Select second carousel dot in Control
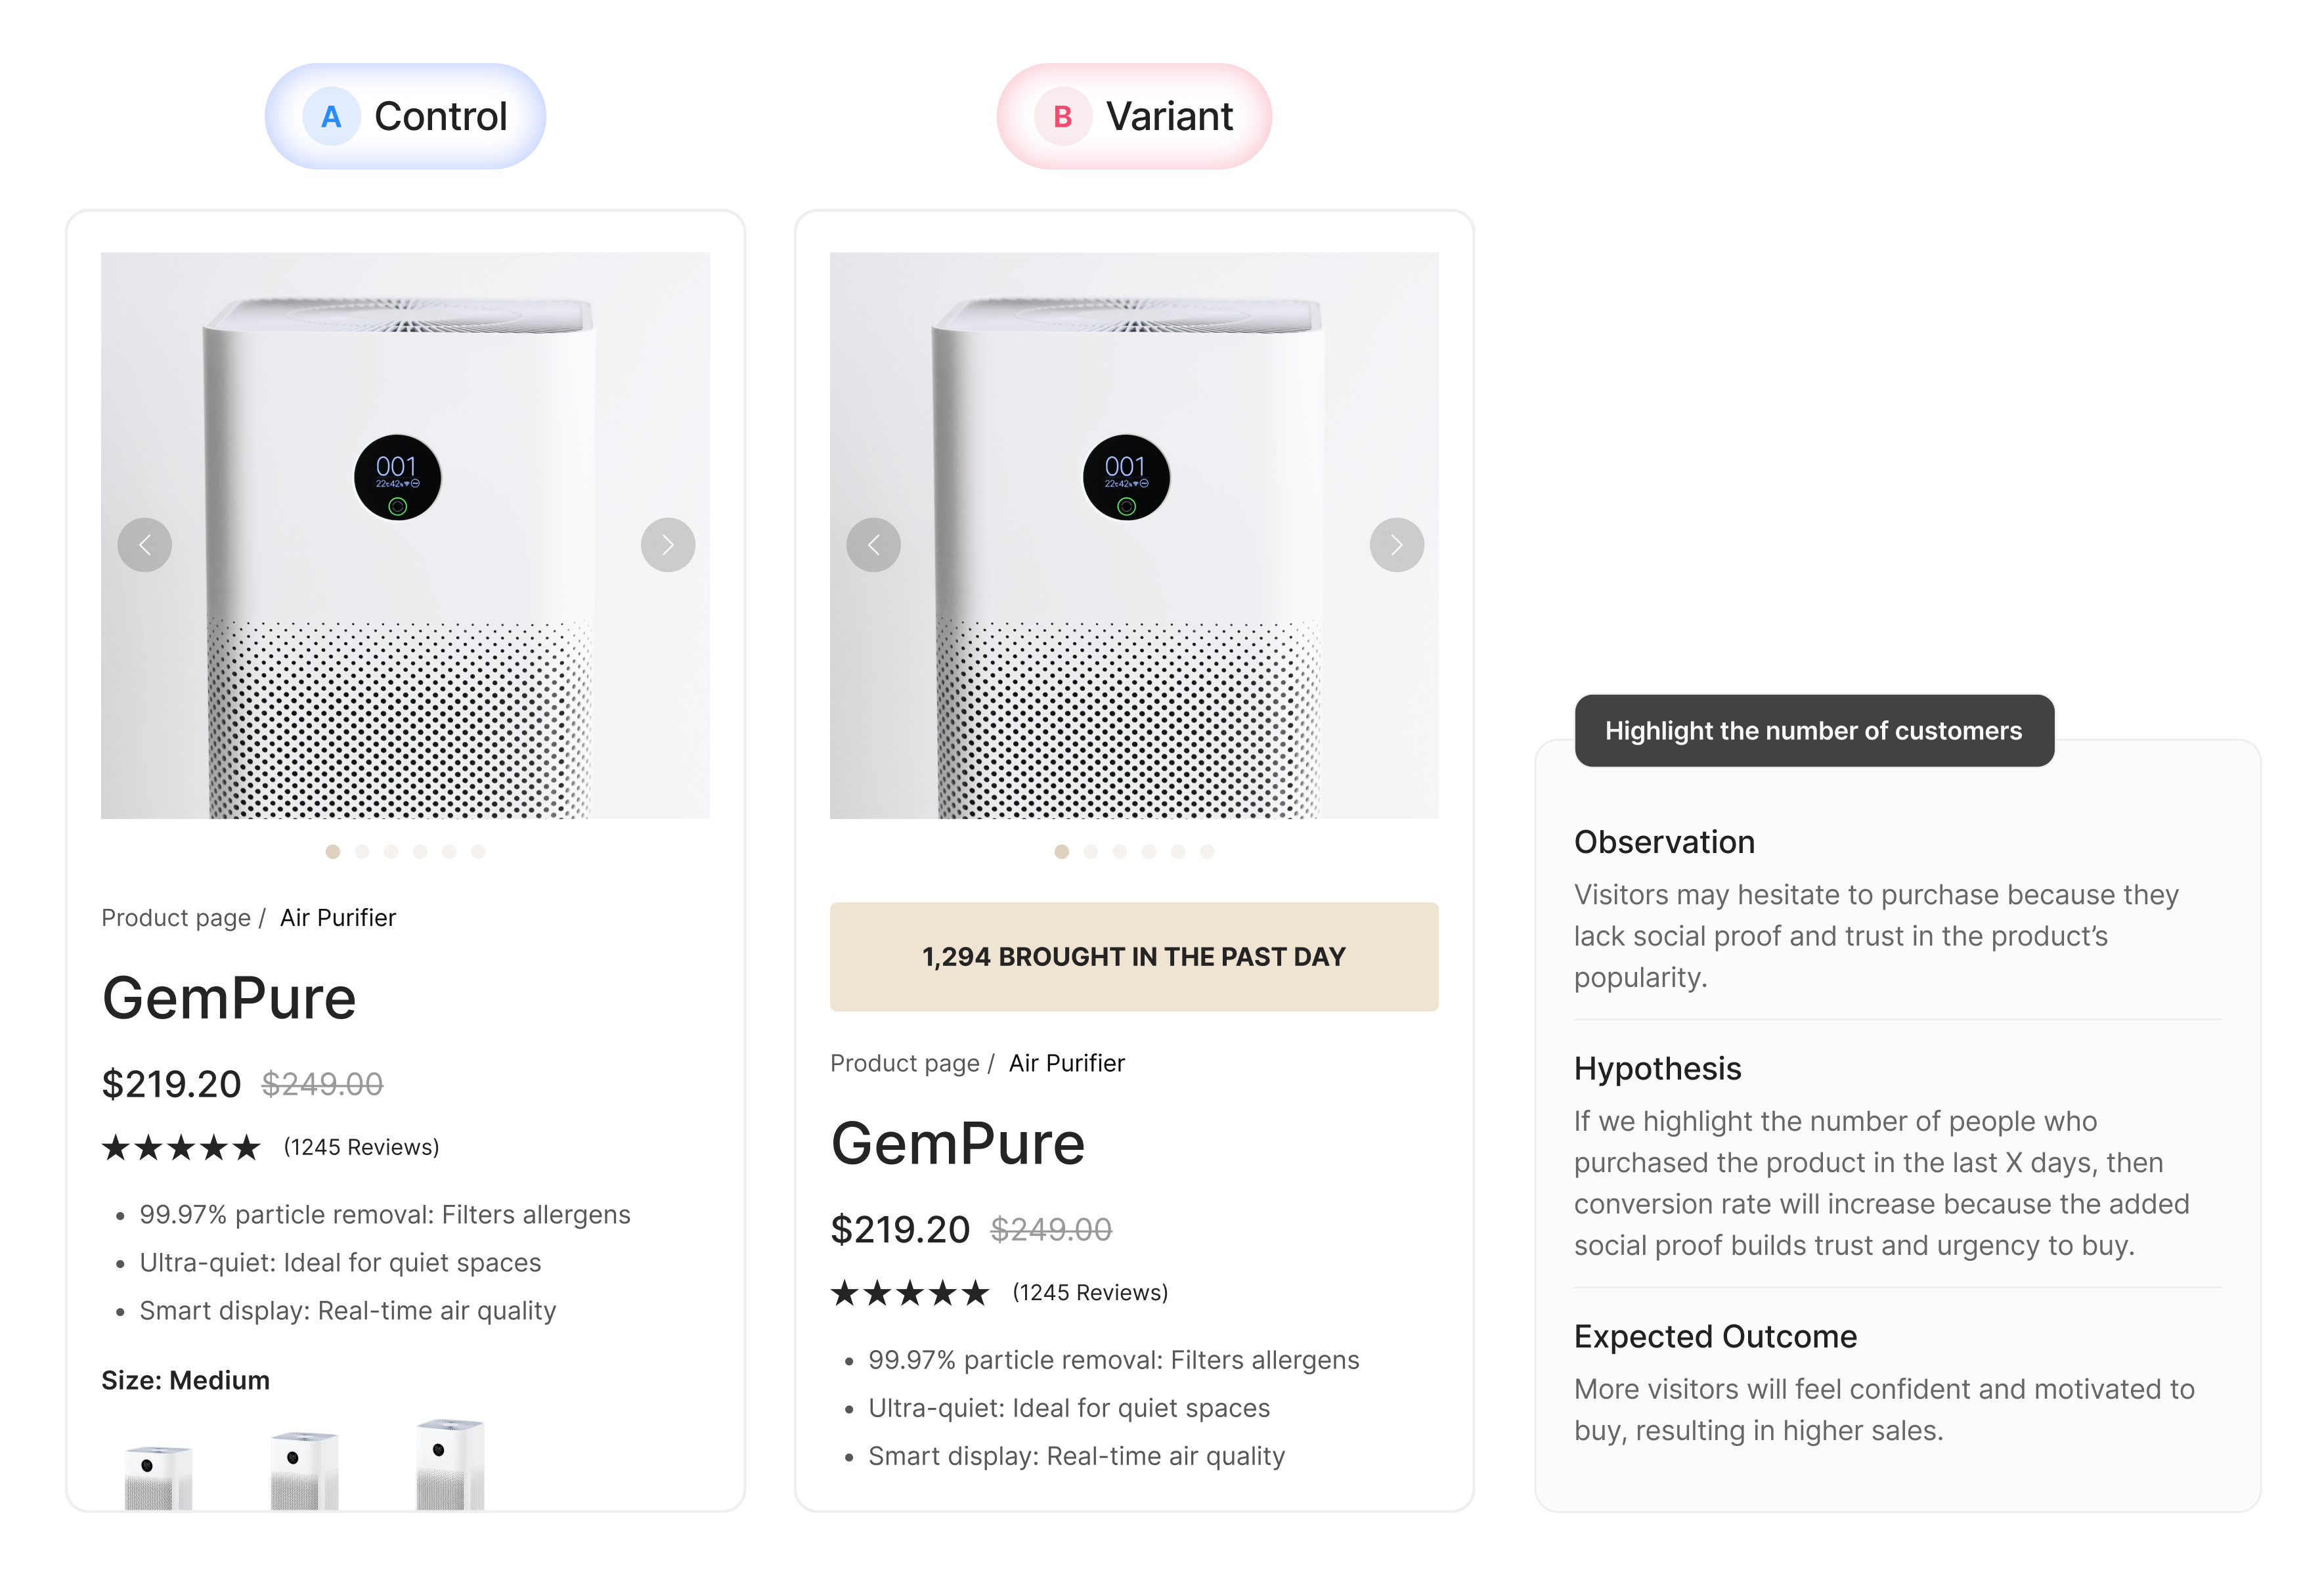2324x1576 pixels. click(x=362, y=852)
